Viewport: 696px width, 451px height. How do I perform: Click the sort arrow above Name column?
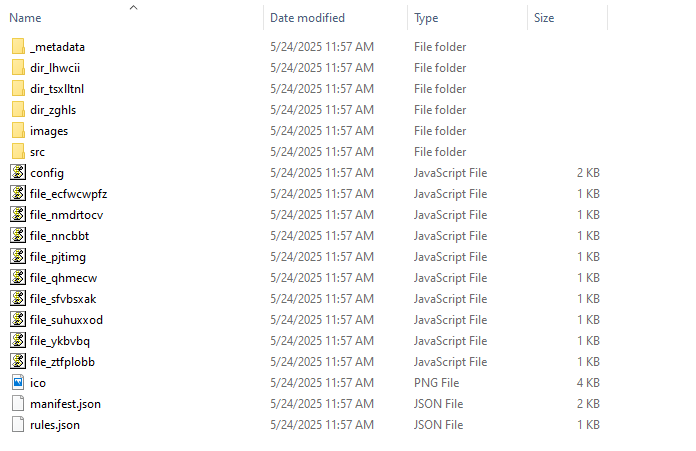(x=133, y=7)
